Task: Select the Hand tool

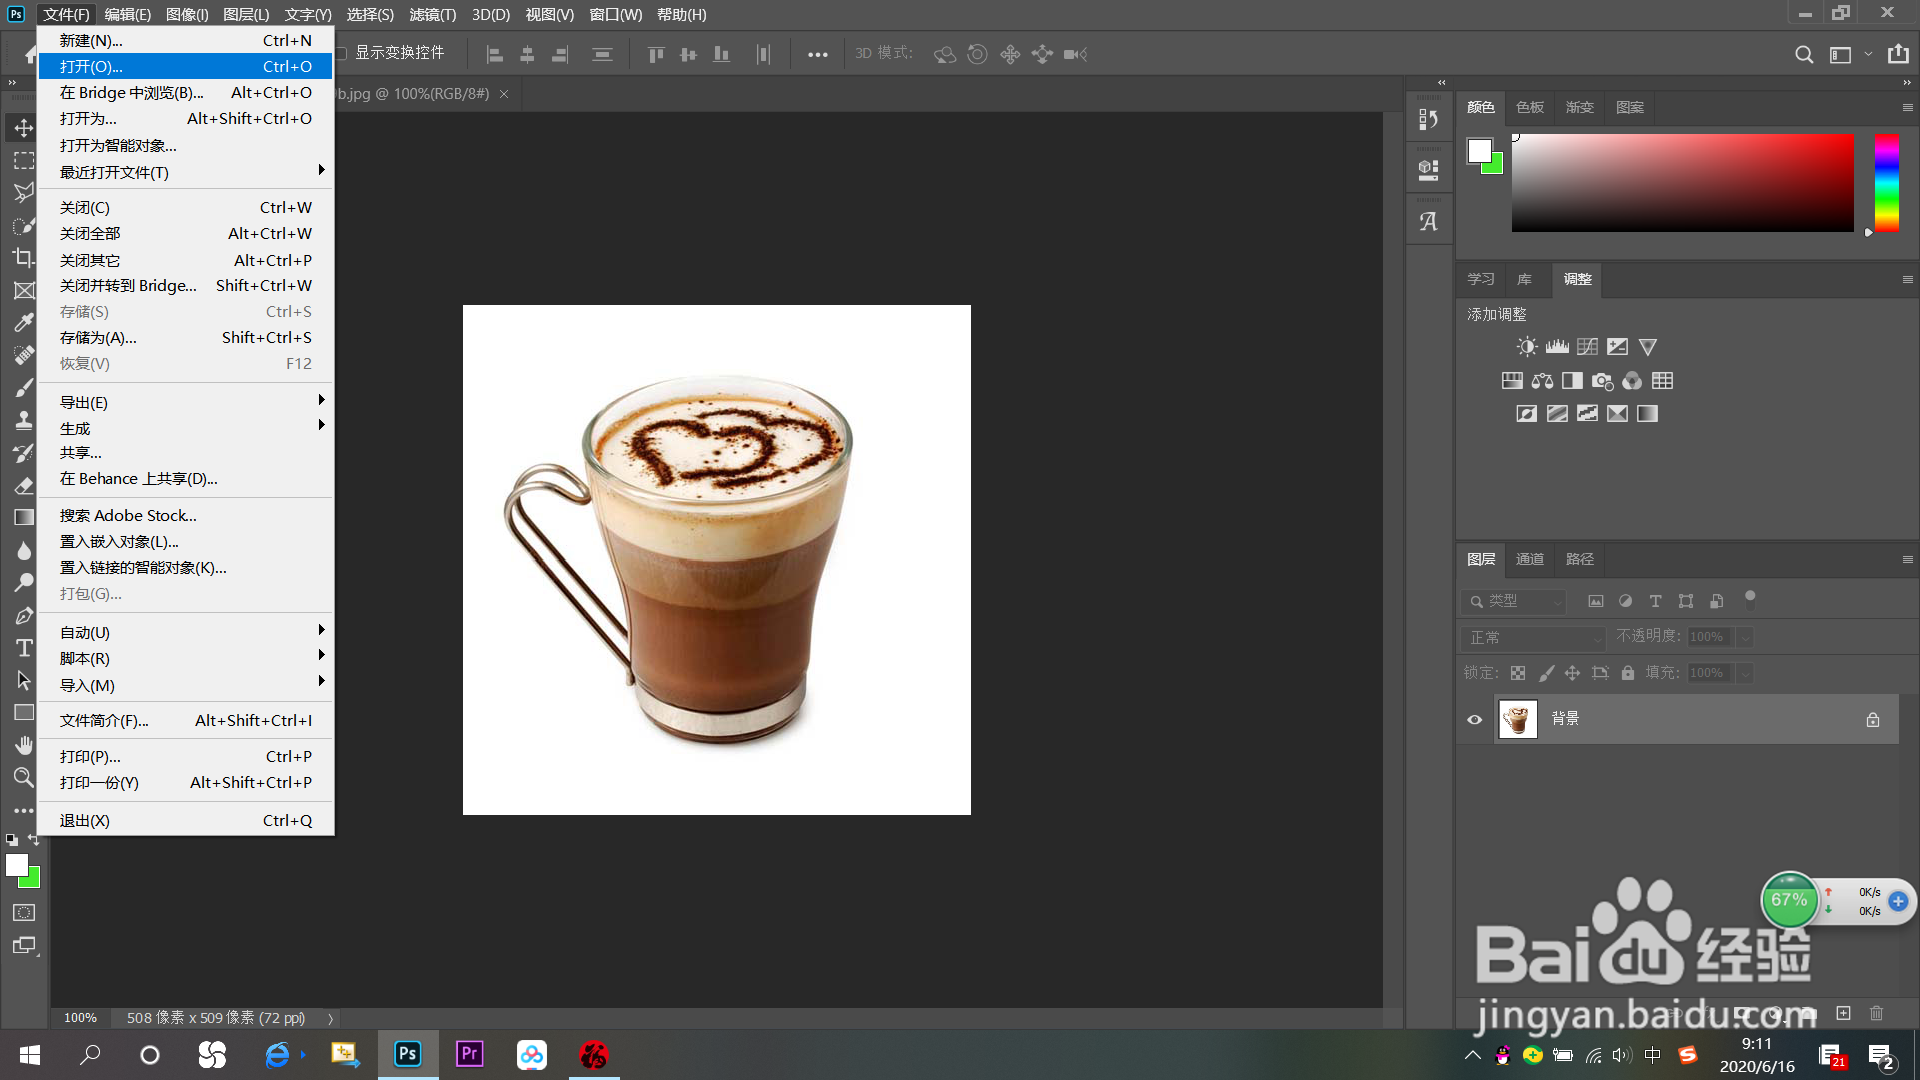Action: point(23,745)
